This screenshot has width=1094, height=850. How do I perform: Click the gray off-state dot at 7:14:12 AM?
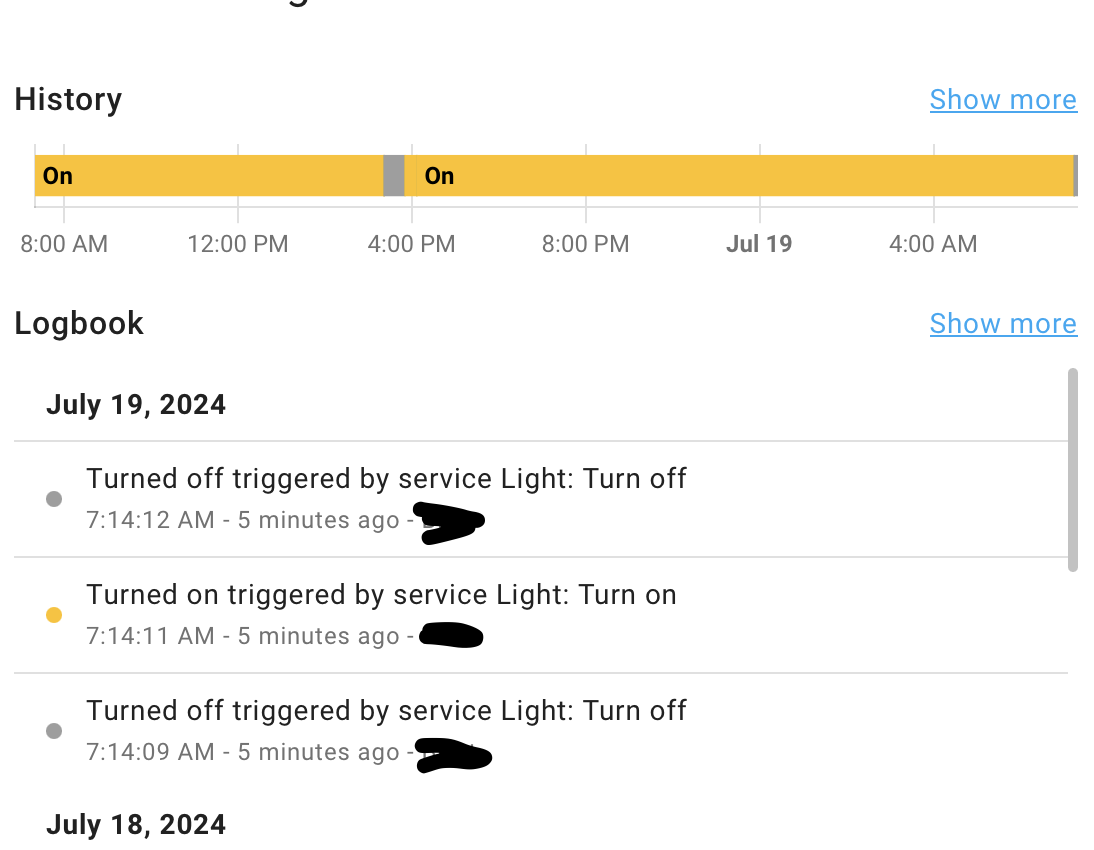(x=54, y=499)
